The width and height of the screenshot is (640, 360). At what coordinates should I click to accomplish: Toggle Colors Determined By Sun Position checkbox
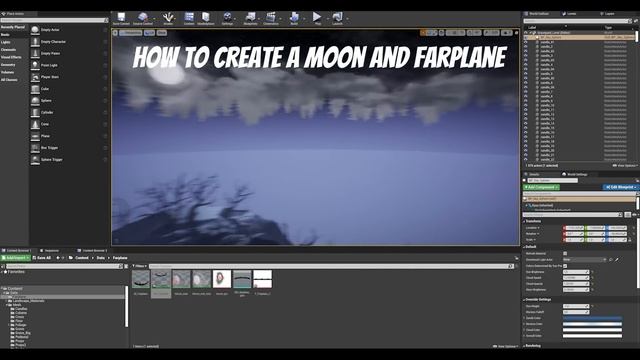tap(565, 266)
